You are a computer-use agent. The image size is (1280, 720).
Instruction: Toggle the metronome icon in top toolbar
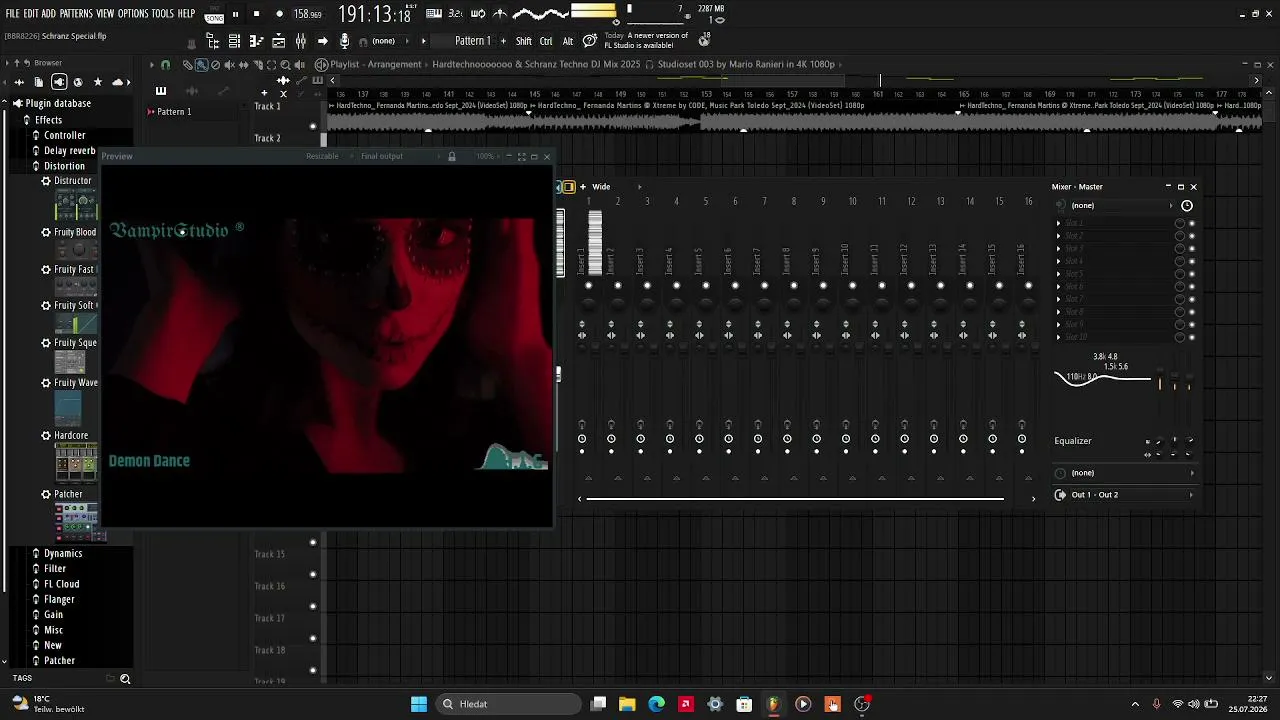pos(501,14)
